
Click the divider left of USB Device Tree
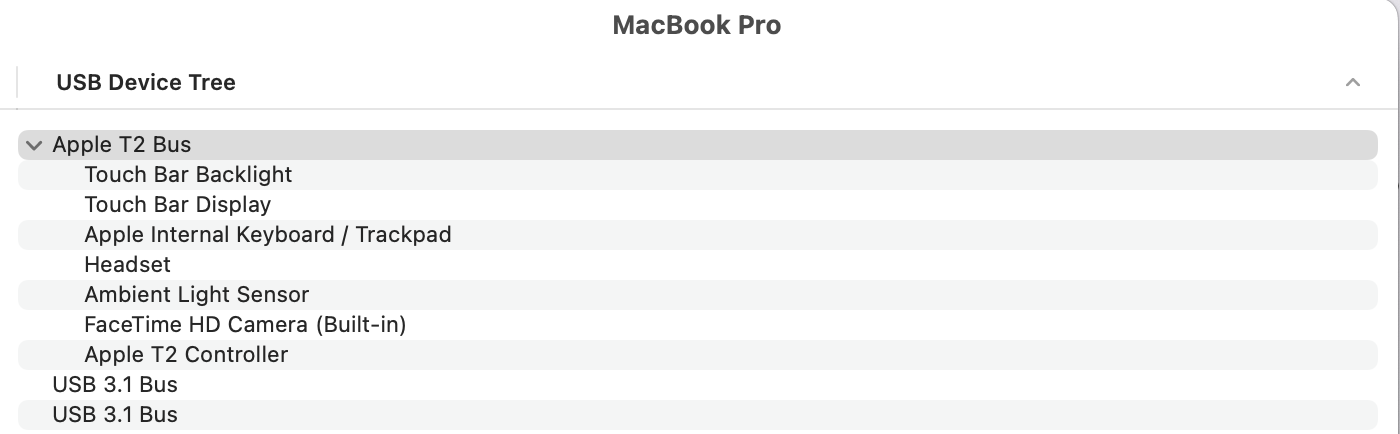click(x=17, y=82)
